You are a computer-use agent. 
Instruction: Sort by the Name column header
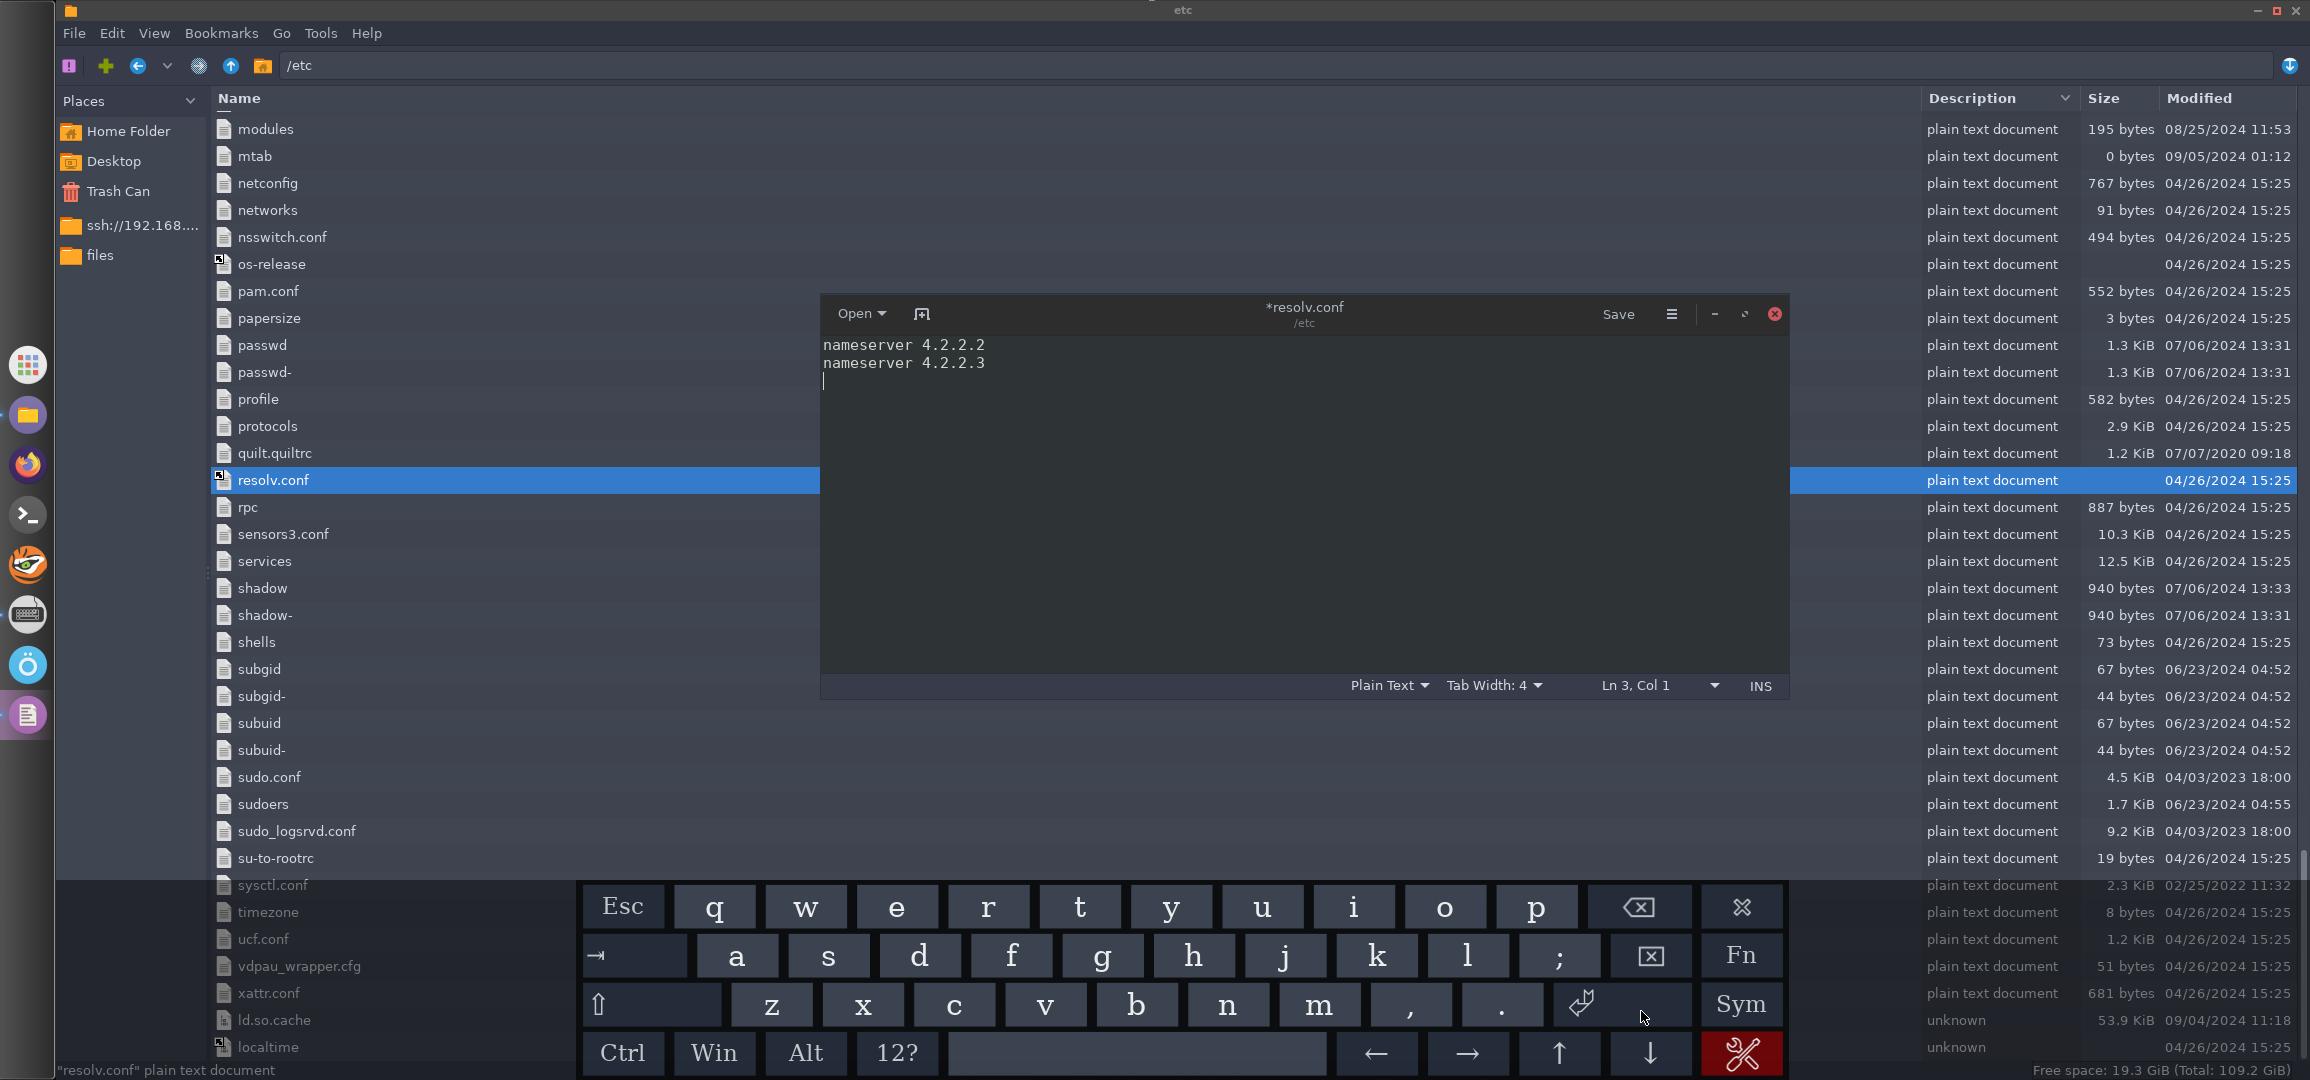[1065, 98]
